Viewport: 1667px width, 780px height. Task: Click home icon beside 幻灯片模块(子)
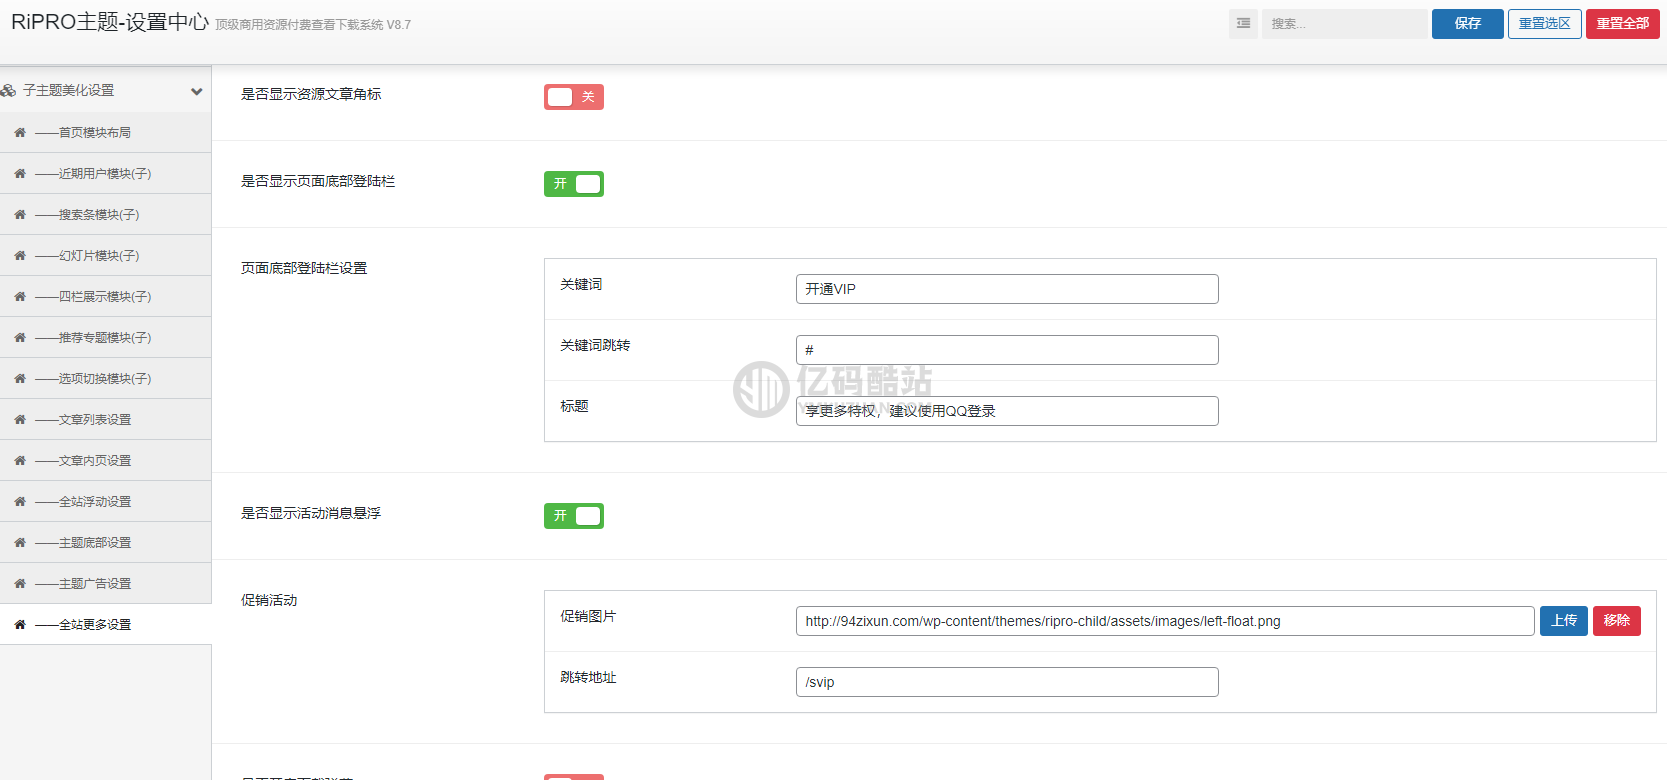(x=20, y=256)
